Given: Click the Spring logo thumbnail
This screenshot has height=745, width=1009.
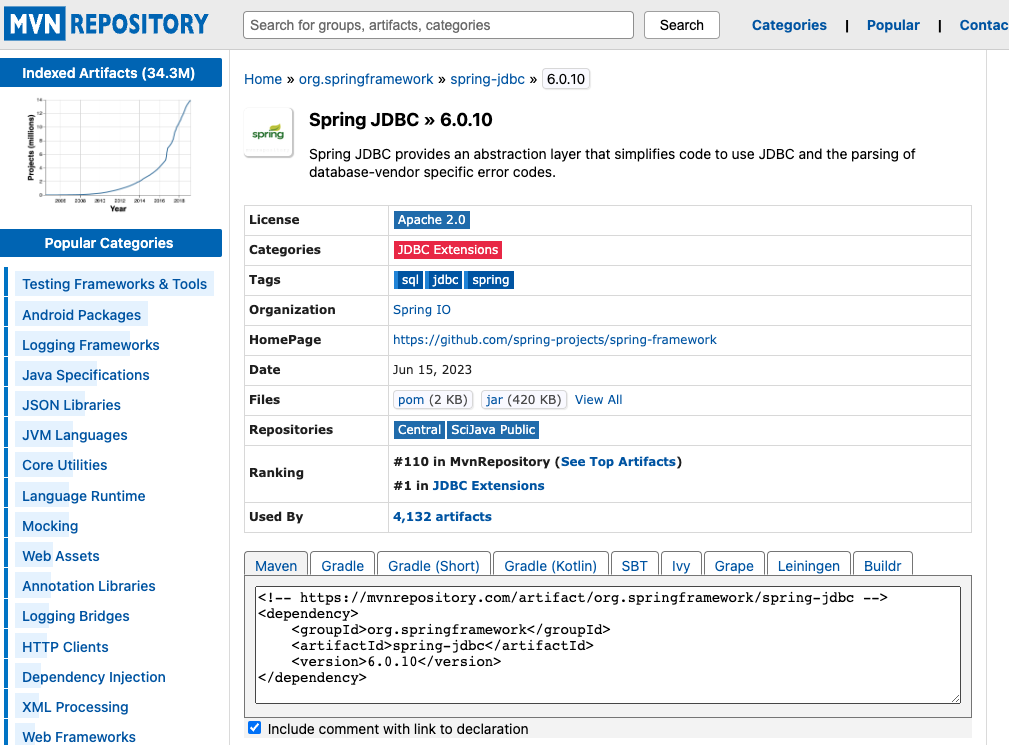Looking at the screenshot, I should point(268,133).
